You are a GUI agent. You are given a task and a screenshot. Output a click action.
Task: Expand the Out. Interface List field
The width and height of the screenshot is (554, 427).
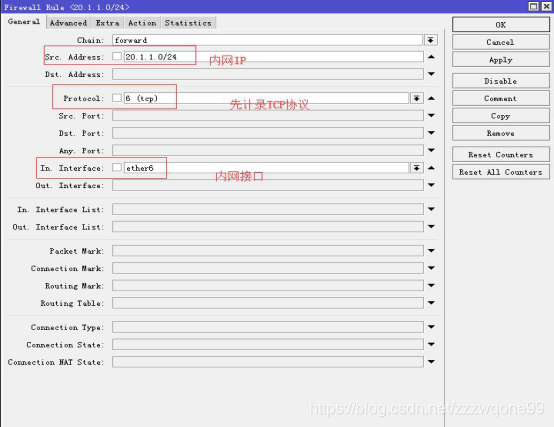(x=431, y=226)
